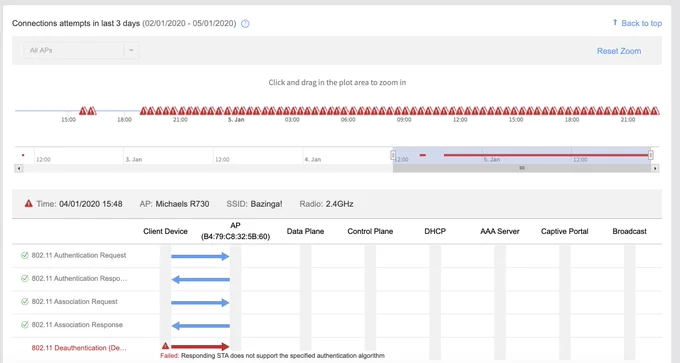The height and width of the screenshot is (363, 680).
Task: Click the AP (B4:79:C8:32:5B:60) column header
Action: coord(235,231)
